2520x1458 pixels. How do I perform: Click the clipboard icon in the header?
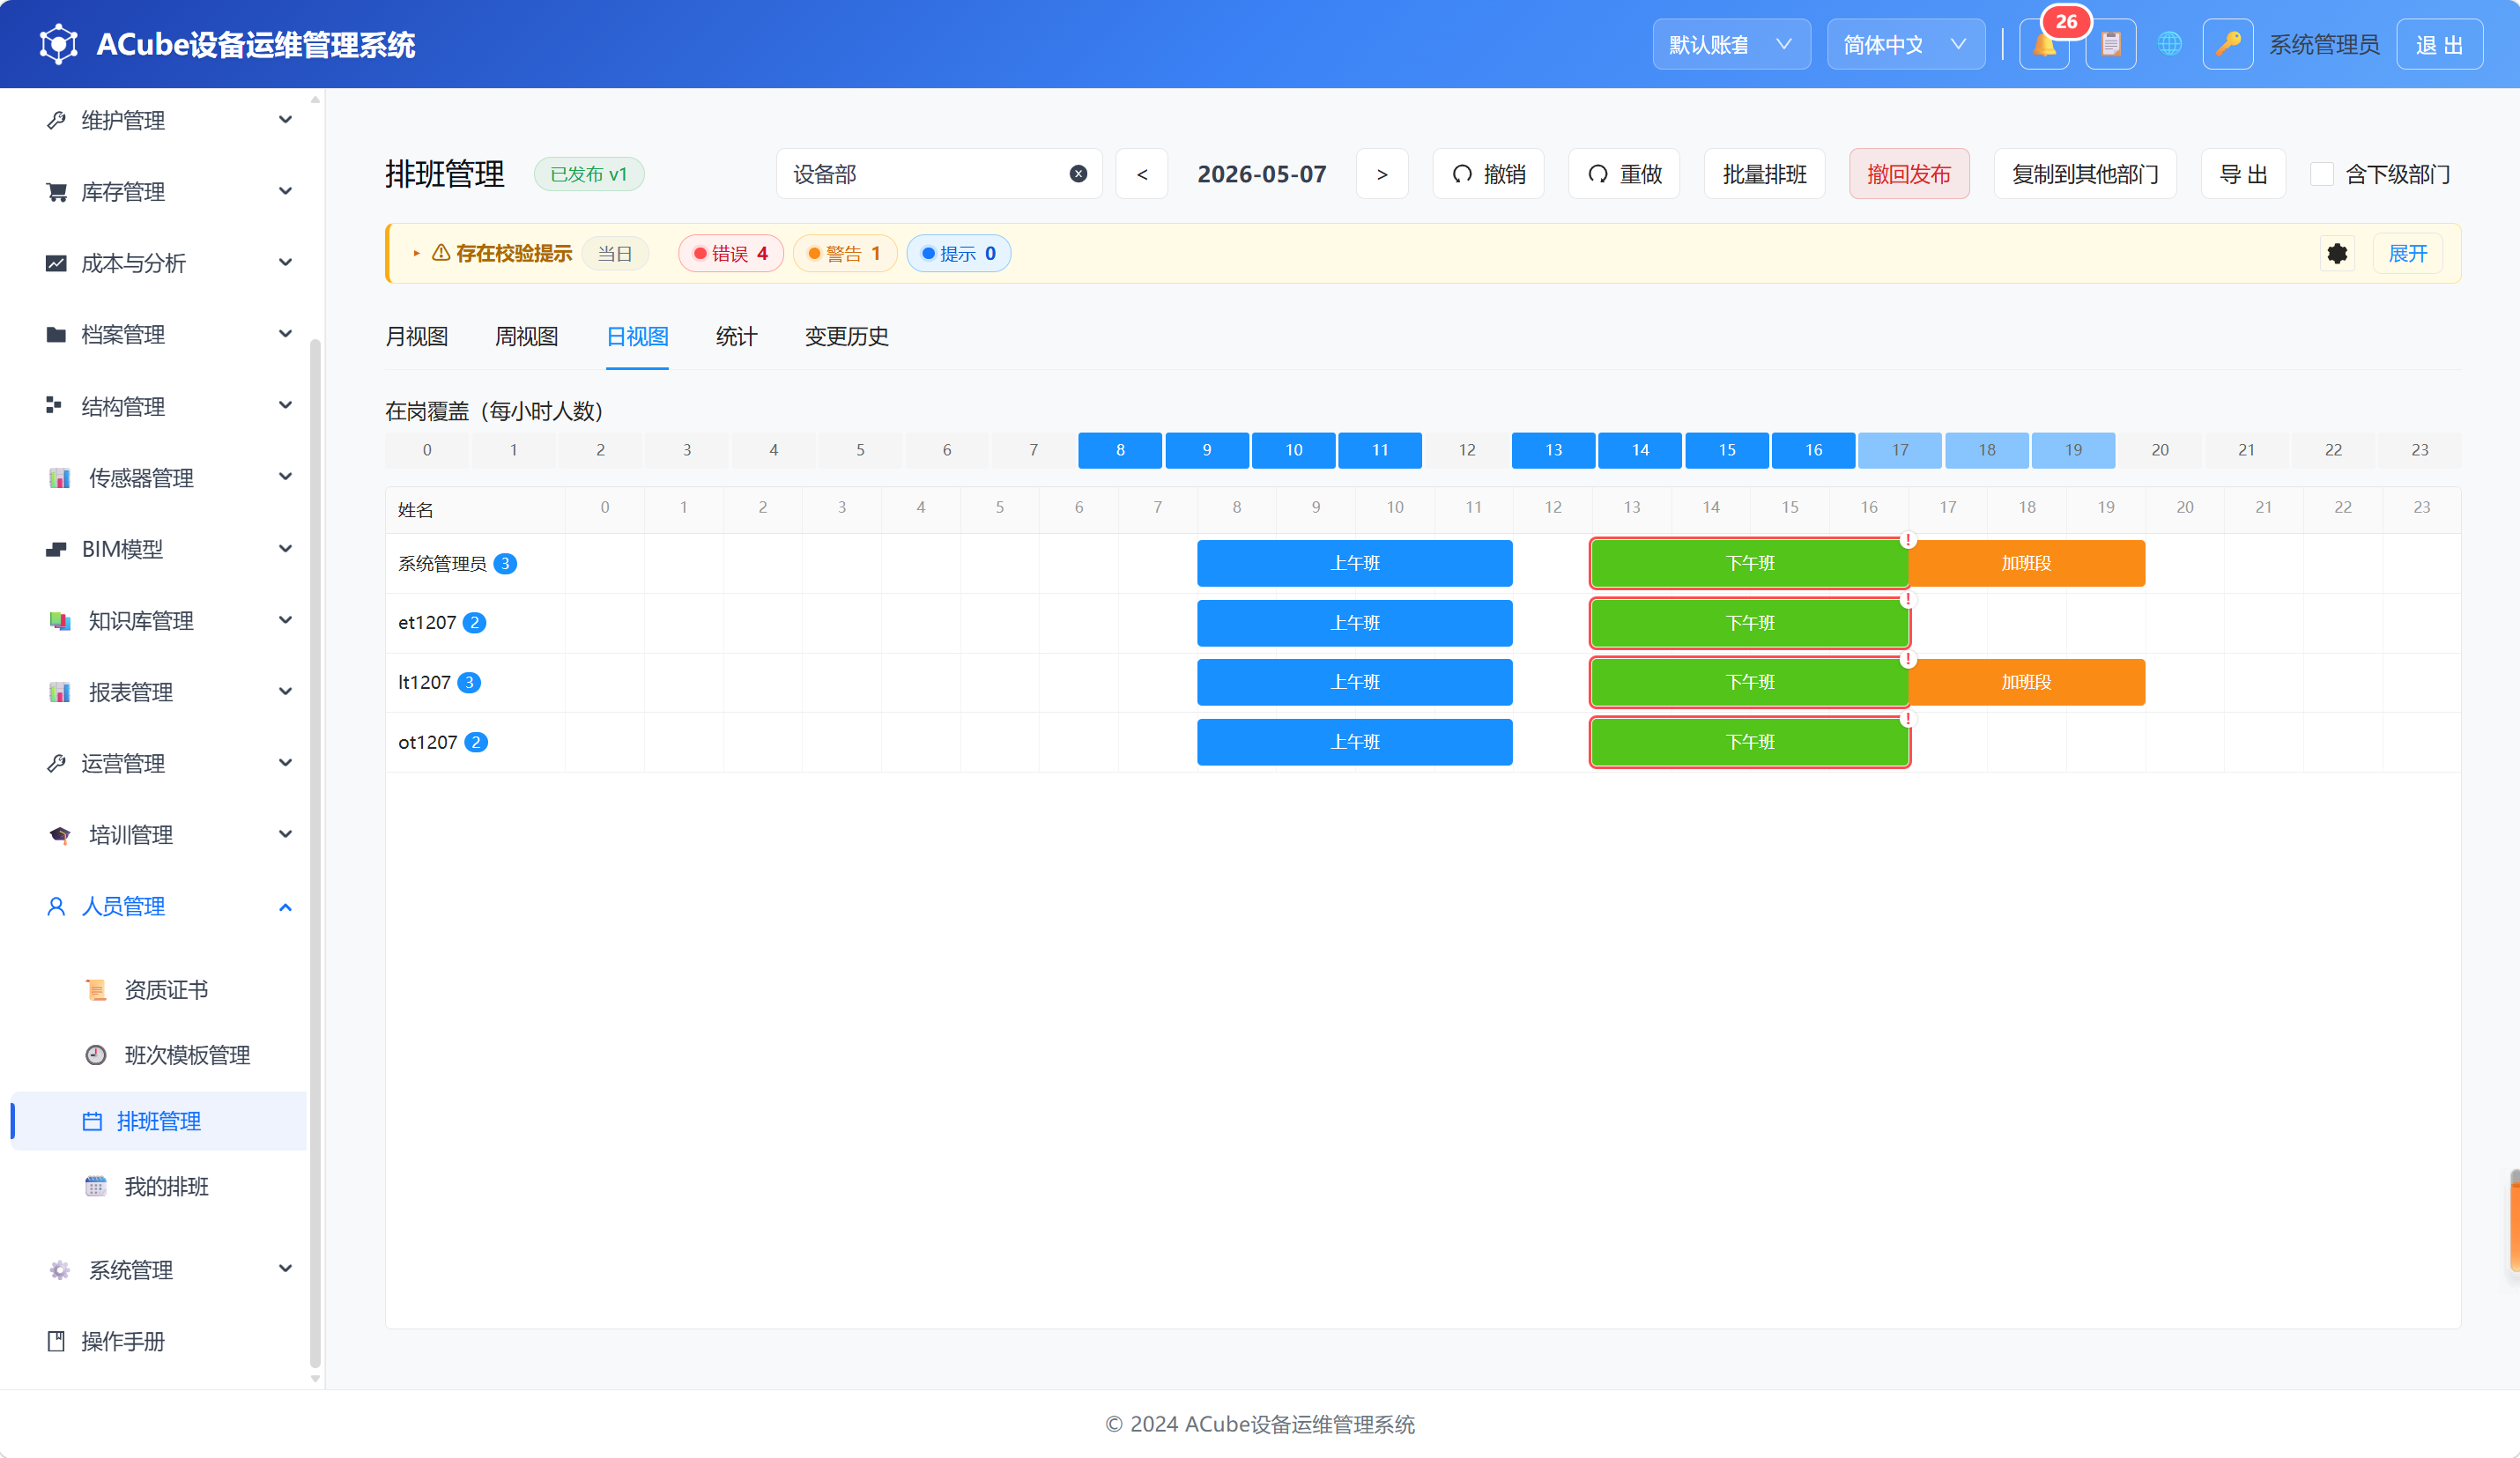click(x=2110, y=45)
